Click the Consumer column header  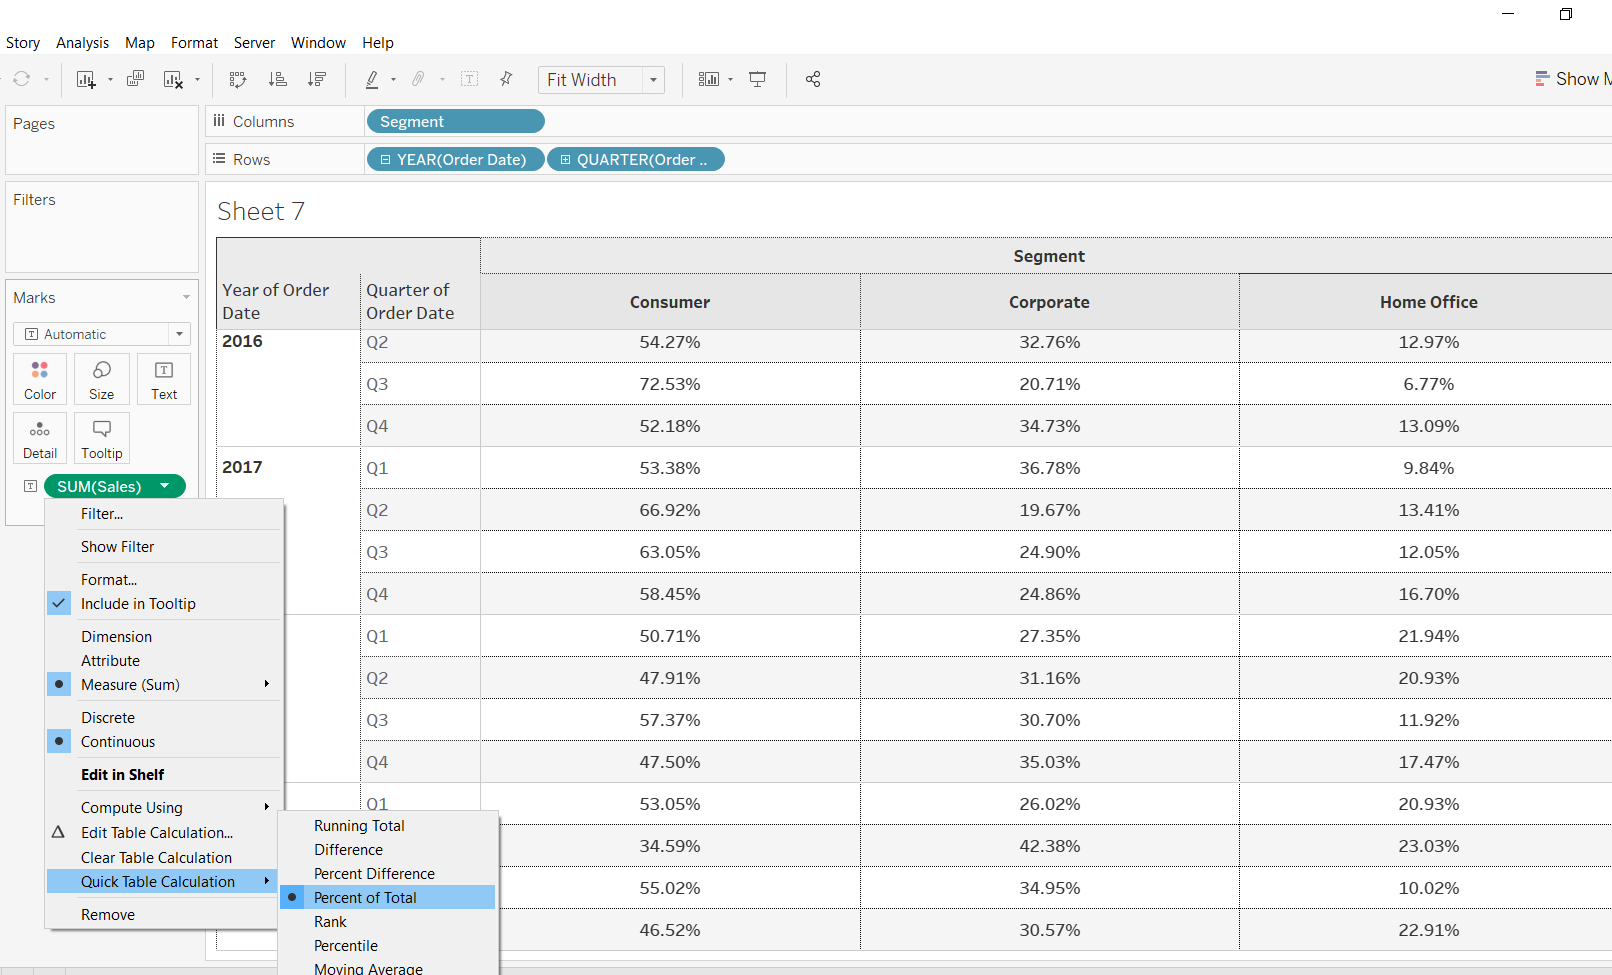670,302
